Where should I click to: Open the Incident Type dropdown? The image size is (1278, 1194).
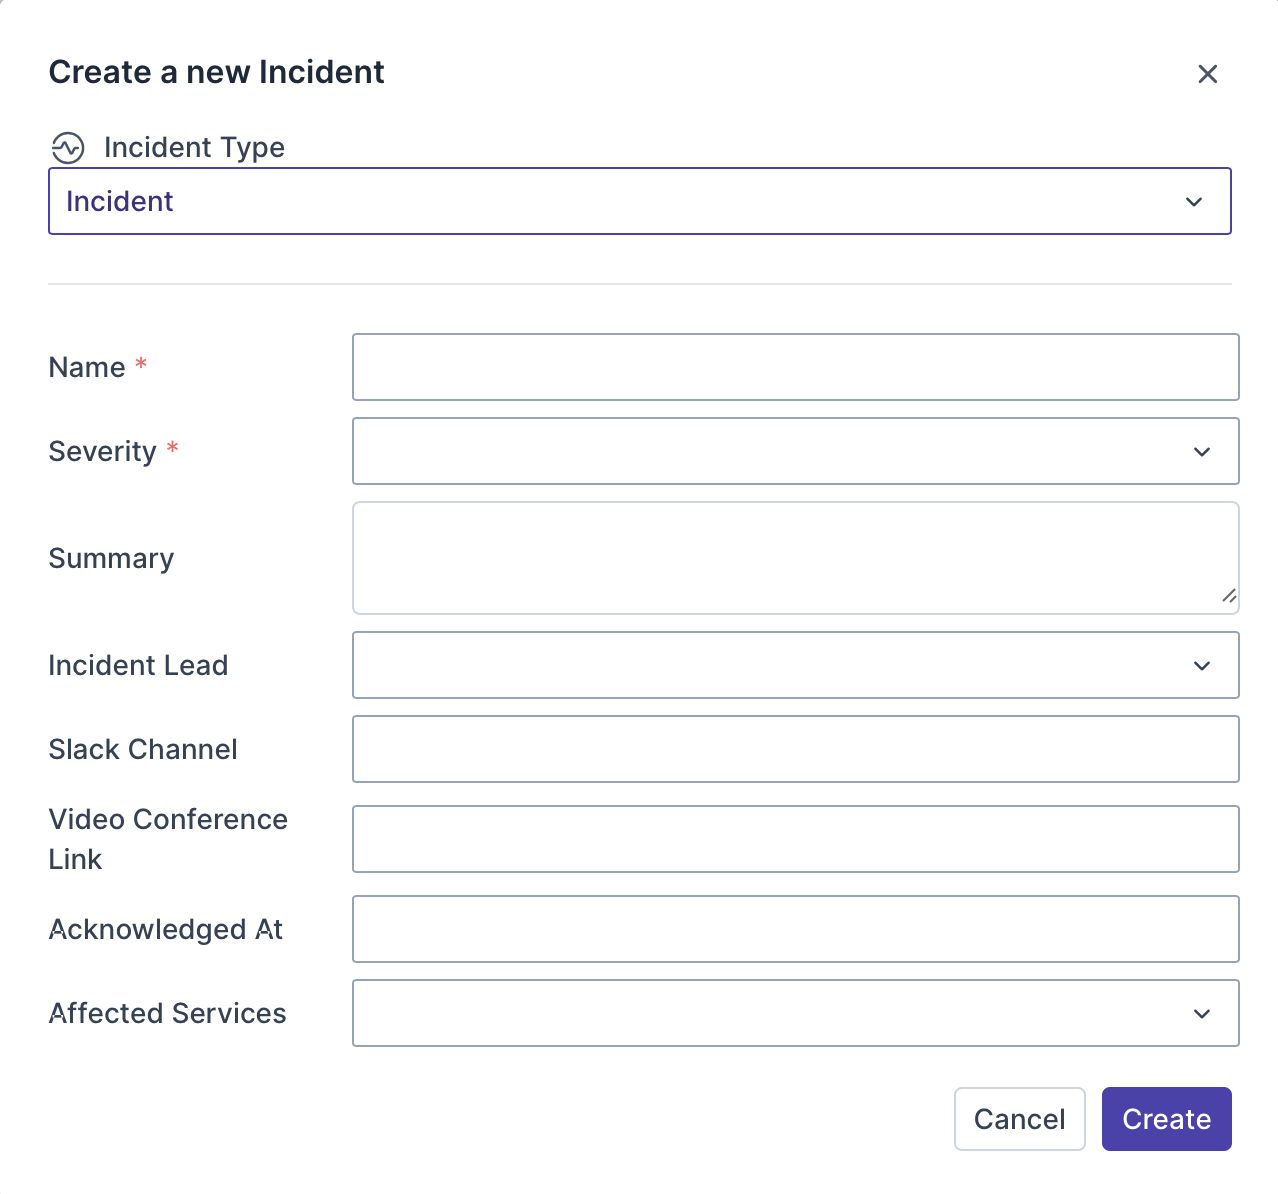click(x=639, y=201)
